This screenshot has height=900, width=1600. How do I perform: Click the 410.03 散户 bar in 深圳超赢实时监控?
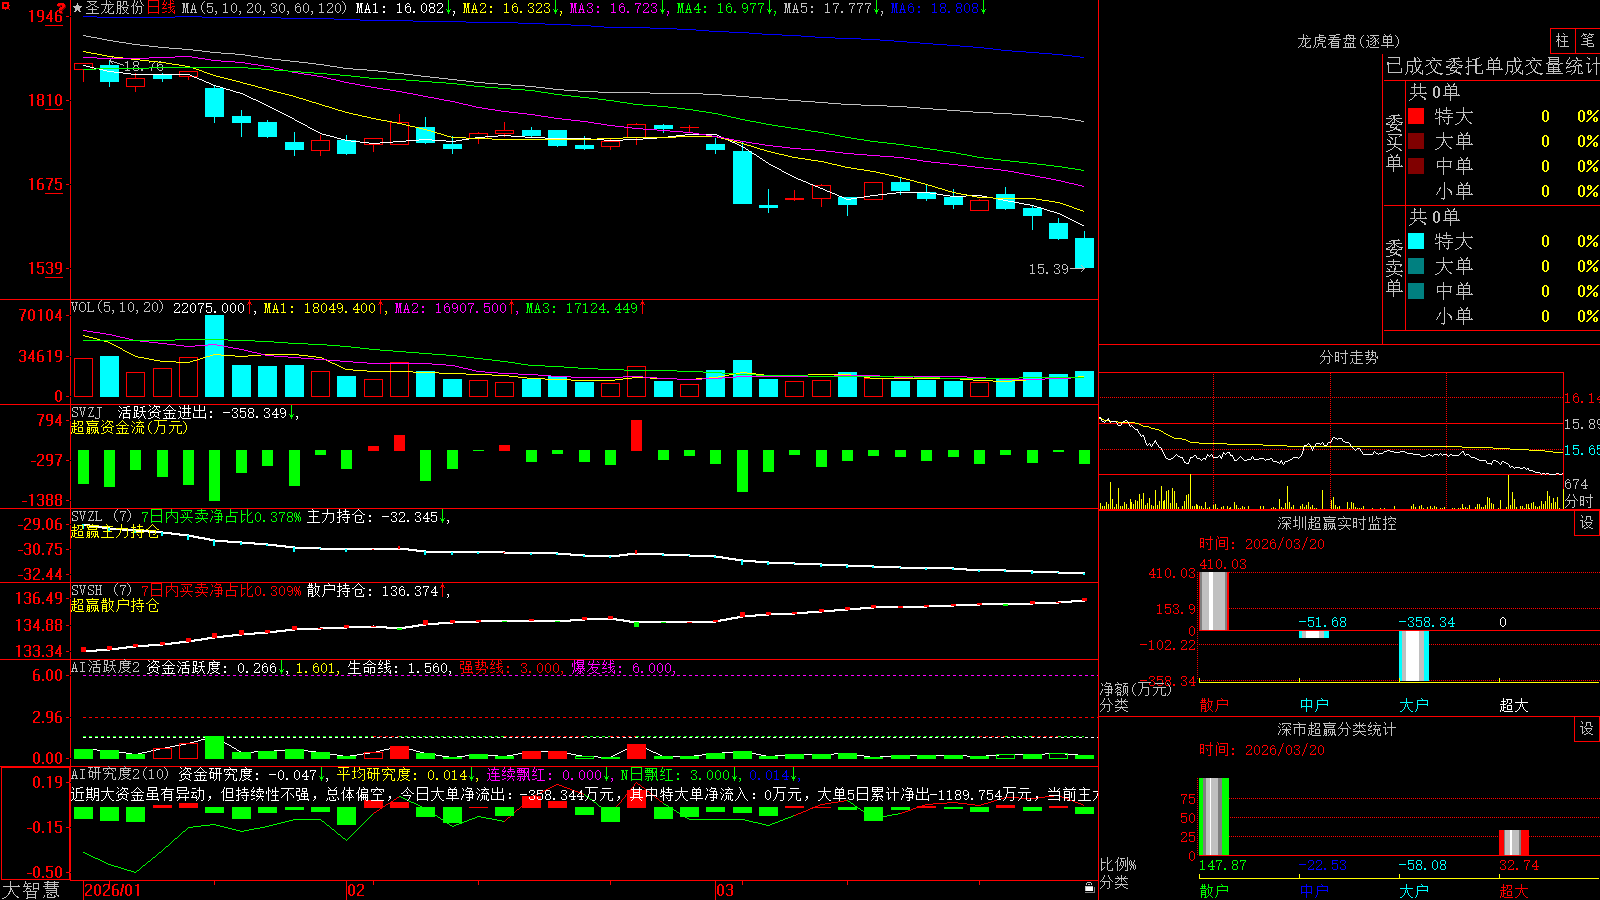coord(1214,601)
